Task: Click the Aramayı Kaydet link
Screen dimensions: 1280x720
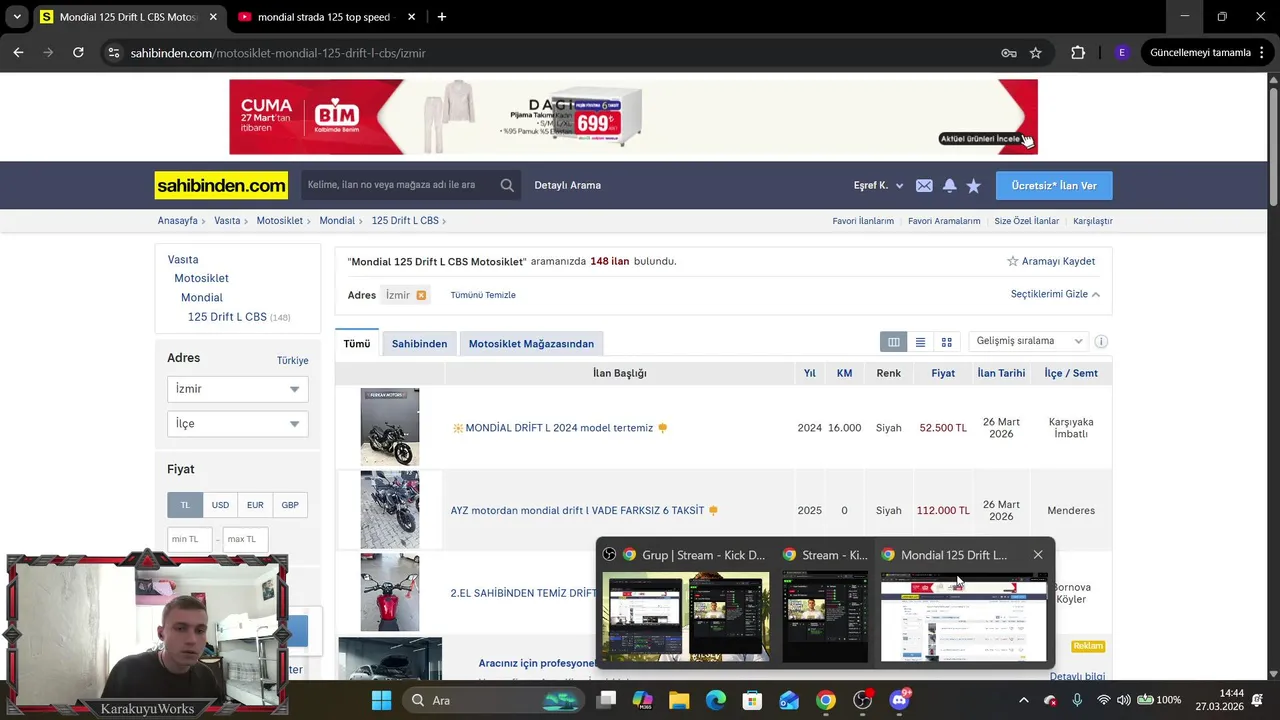Action: [x=1050, y=261]
